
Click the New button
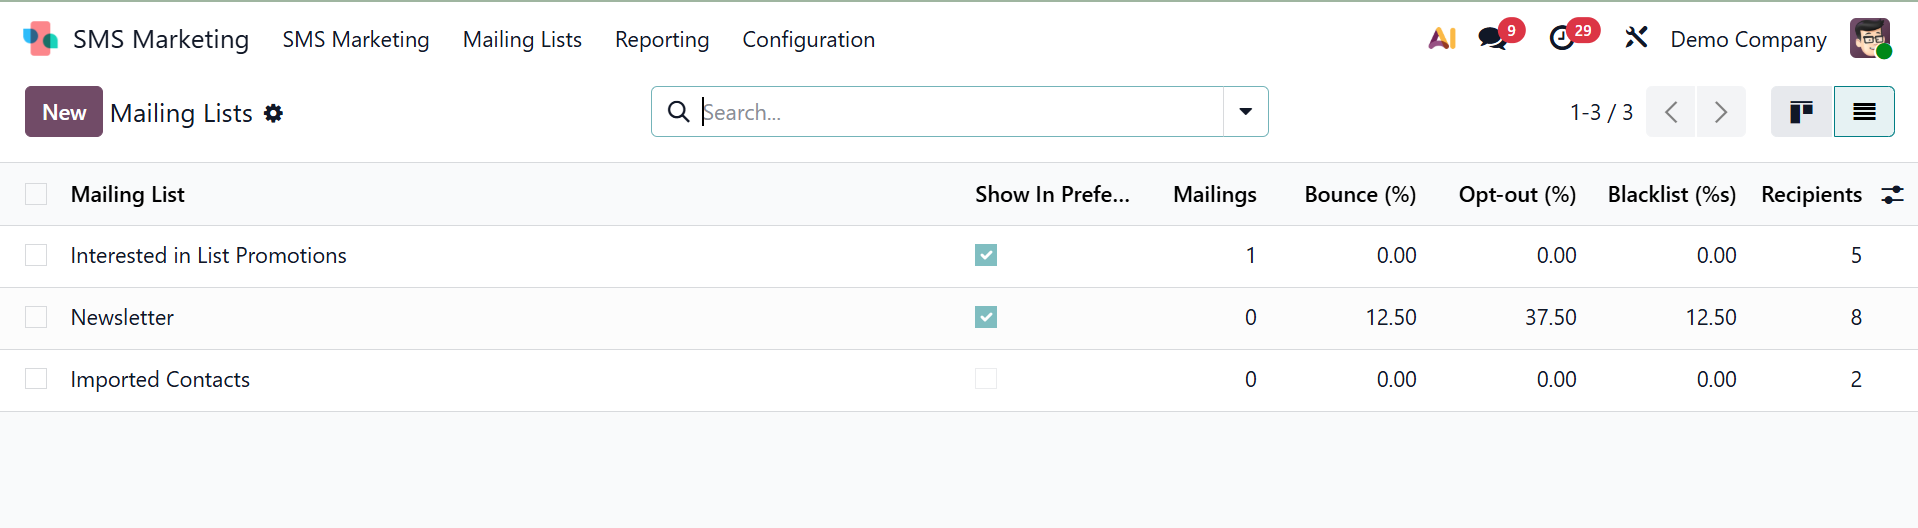pyautogui.click(x=64, y=112)
